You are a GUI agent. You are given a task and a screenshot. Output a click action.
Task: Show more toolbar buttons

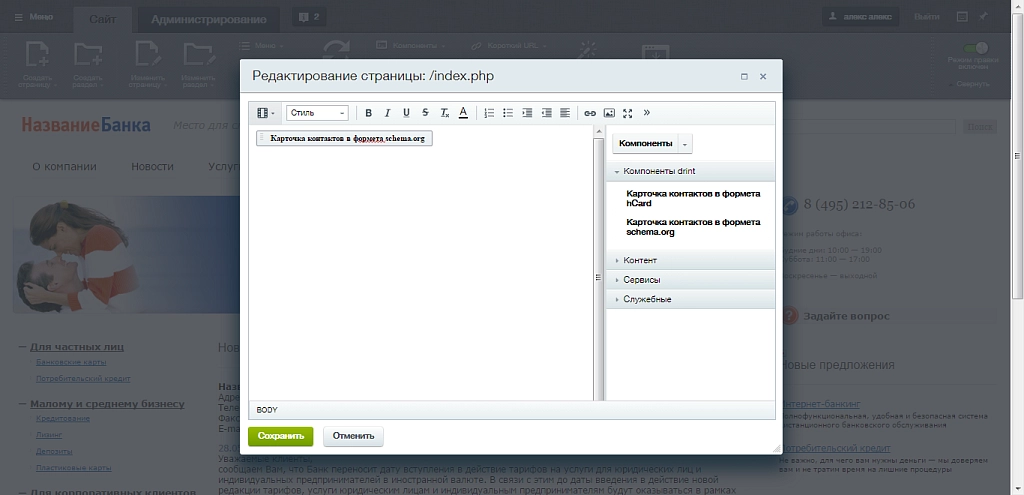coord(647,112)
